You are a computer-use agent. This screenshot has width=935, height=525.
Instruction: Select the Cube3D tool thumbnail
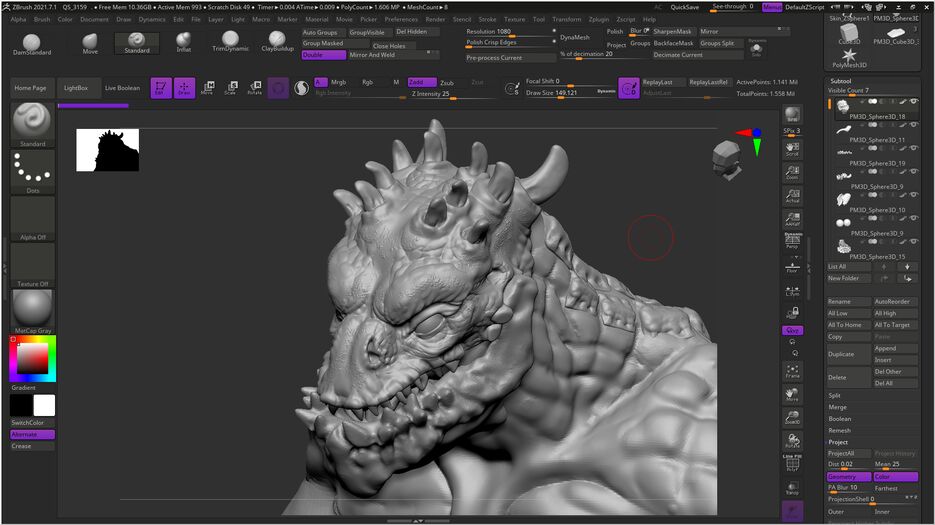tap(849, 33)
